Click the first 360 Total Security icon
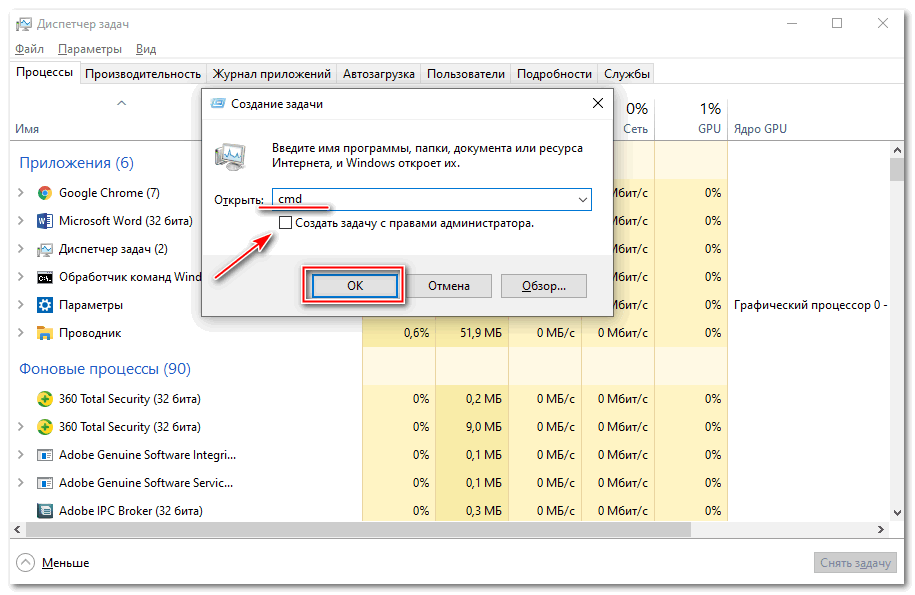The width and height of the screenshot is (915, 595). pos(45,399)
